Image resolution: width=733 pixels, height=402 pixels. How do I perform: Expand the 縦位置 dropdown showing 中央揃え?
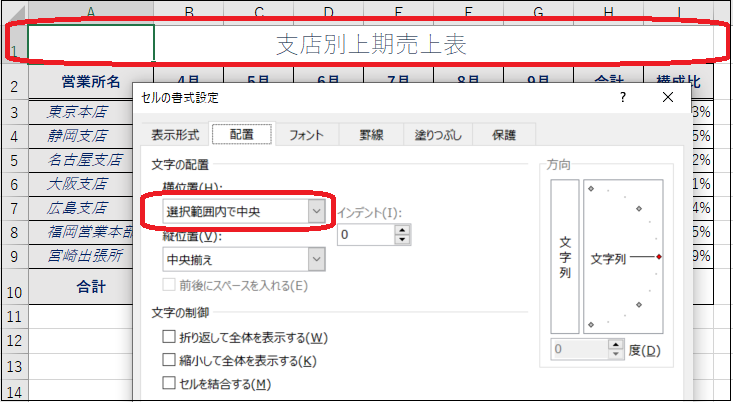(x=316, y=260)
